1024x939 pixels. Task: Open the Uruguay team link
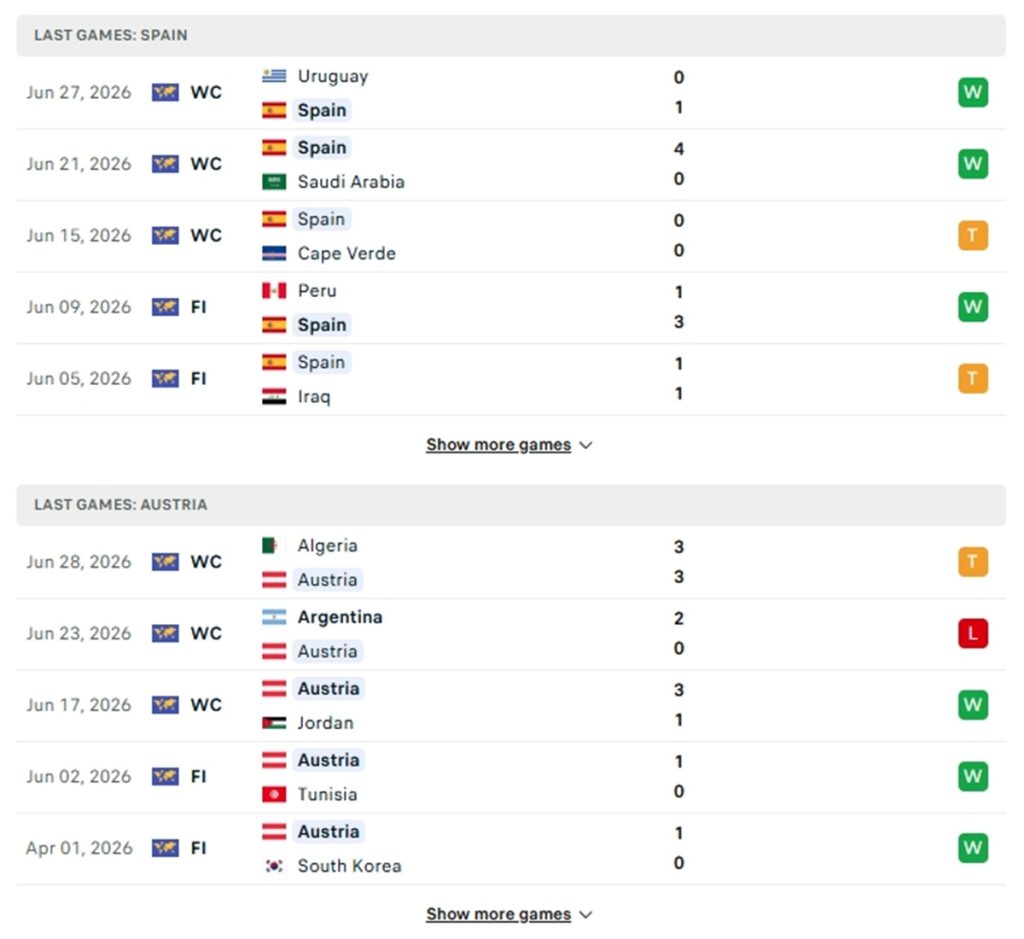click(x=332, y=76)
